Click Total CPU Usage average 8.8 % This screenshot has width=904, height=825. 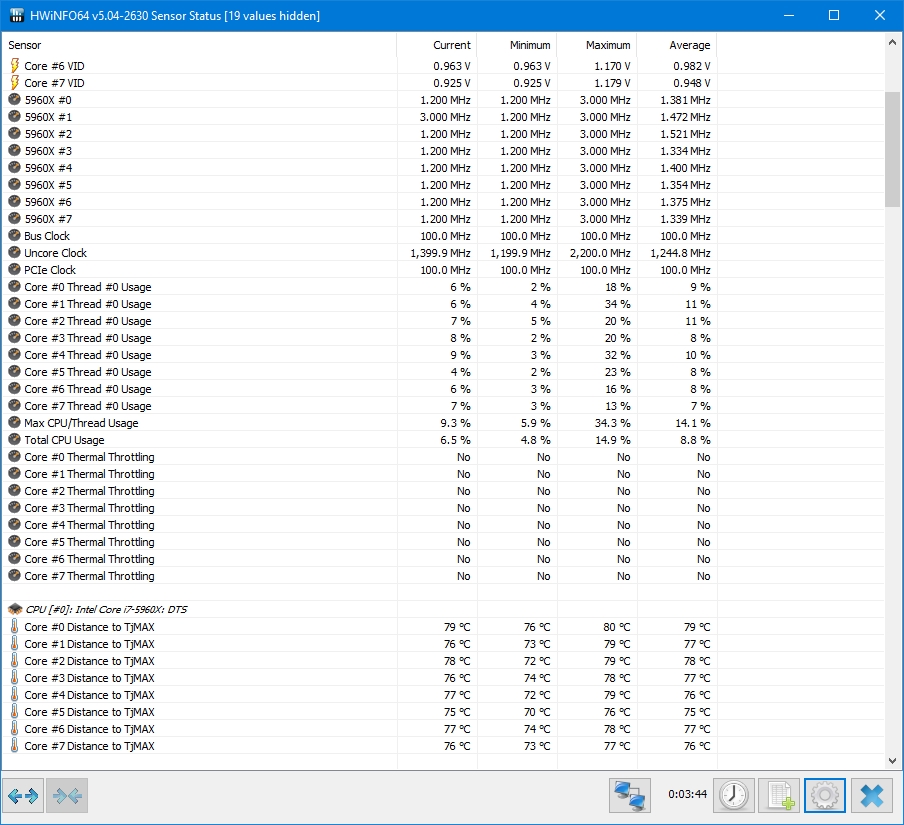(x=695, y=440)
